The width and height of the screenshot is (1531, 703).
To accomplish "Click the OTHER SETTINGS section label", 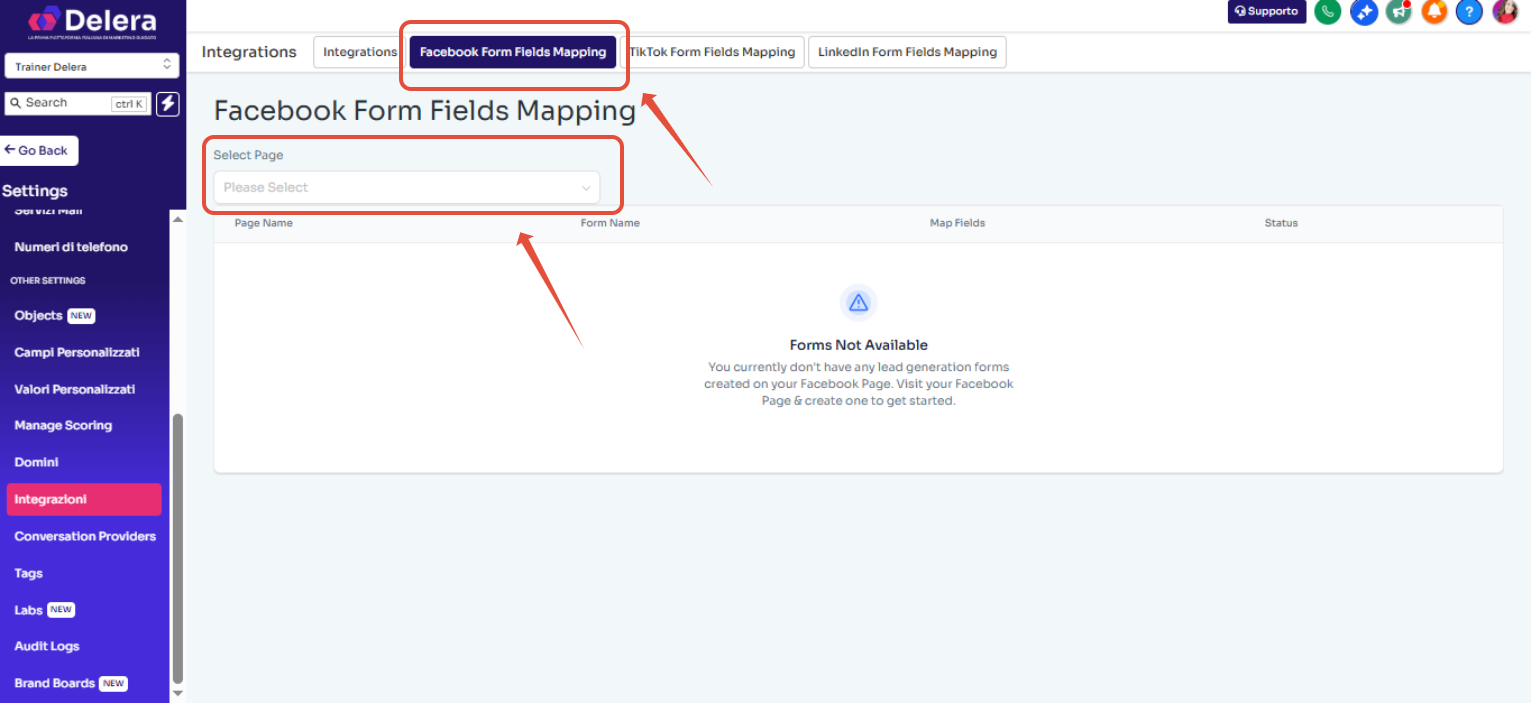I will coord(48,281).
